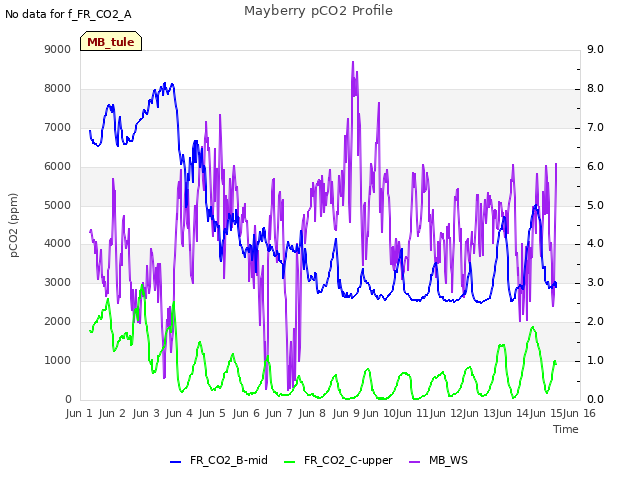Click the blue FR_CO2_B-mid peak near Jun 3
640x480 pixels.
[165, 83]
